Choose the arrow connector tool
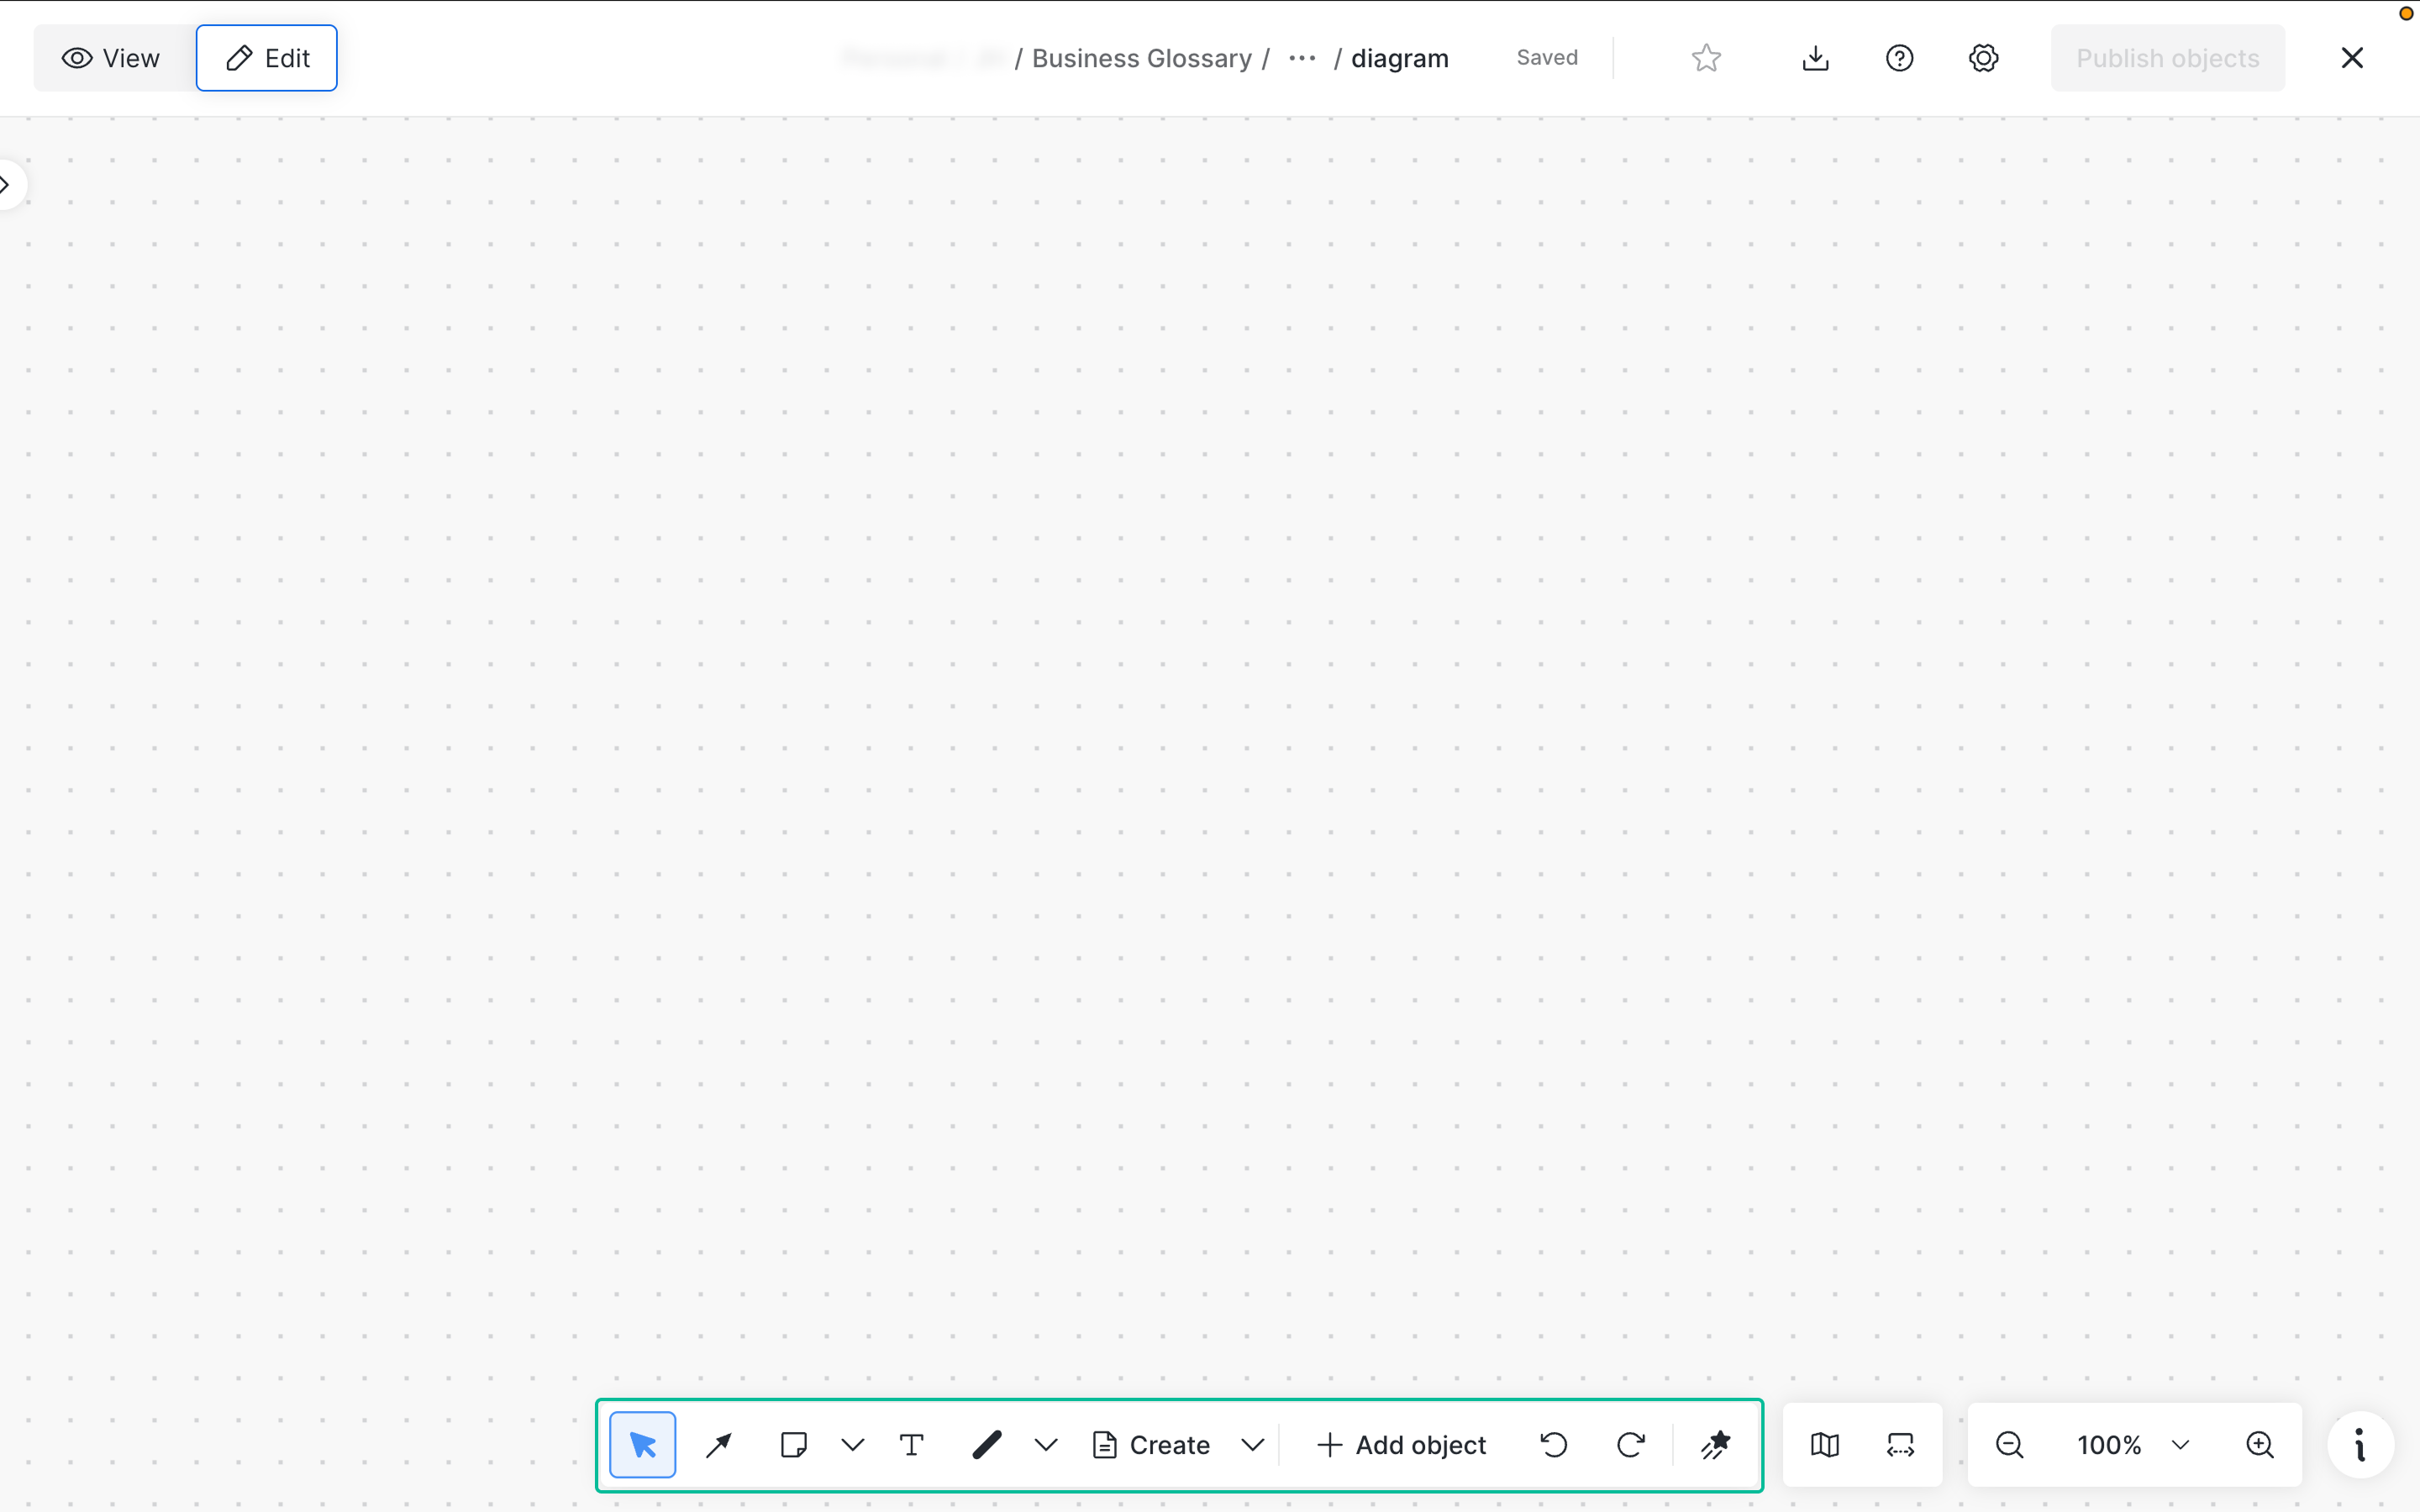 point(718,1444)
